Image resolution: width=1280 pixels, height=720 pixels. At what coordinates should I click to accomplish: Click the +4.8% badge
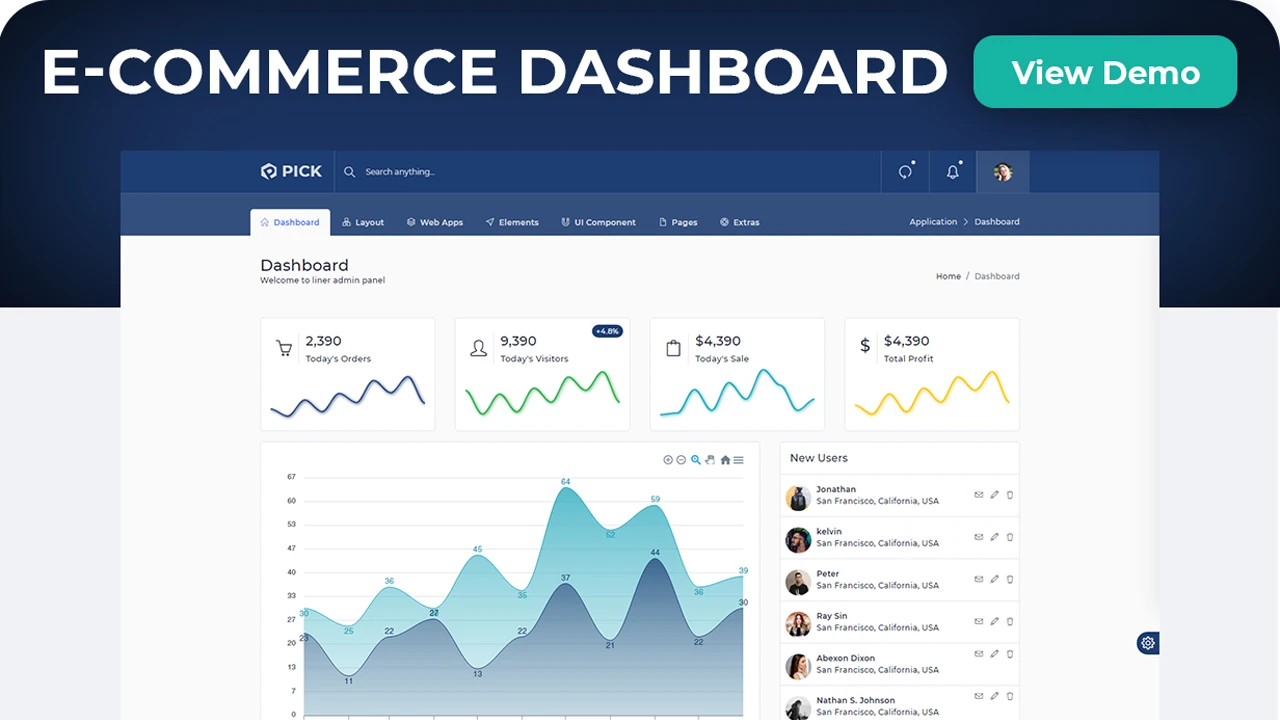coord(607,331)
